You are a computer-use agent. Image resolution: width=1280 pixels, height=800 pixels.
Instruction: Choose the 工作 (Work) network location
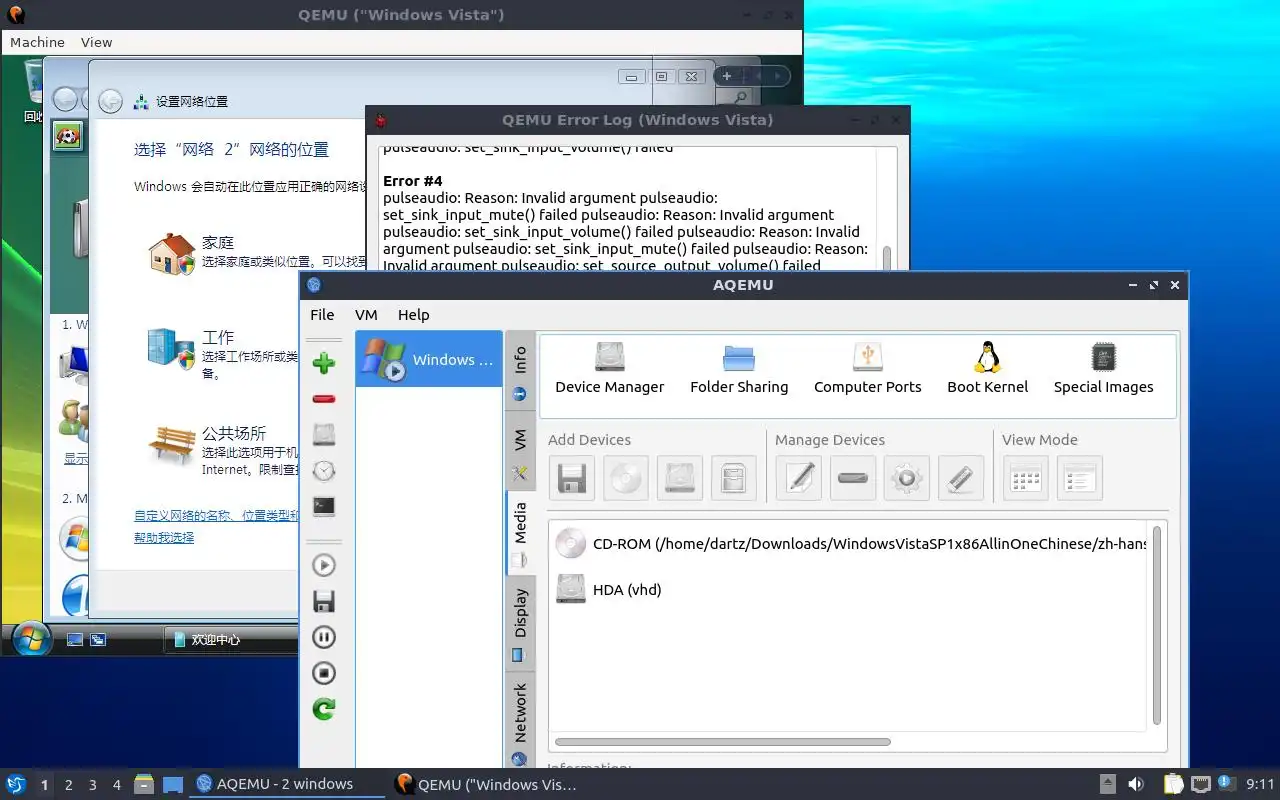tap(222, 354)
